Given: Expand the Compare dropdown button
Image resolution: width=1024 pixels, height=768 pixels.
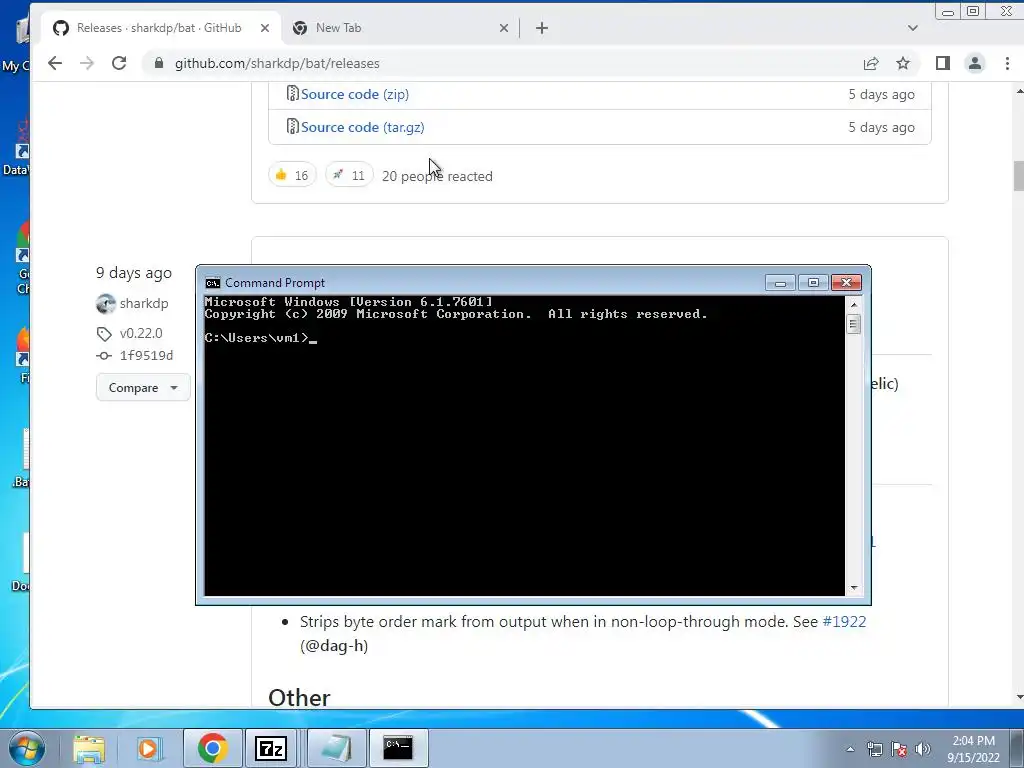Looking at the screenshot, I should (143, 387).
